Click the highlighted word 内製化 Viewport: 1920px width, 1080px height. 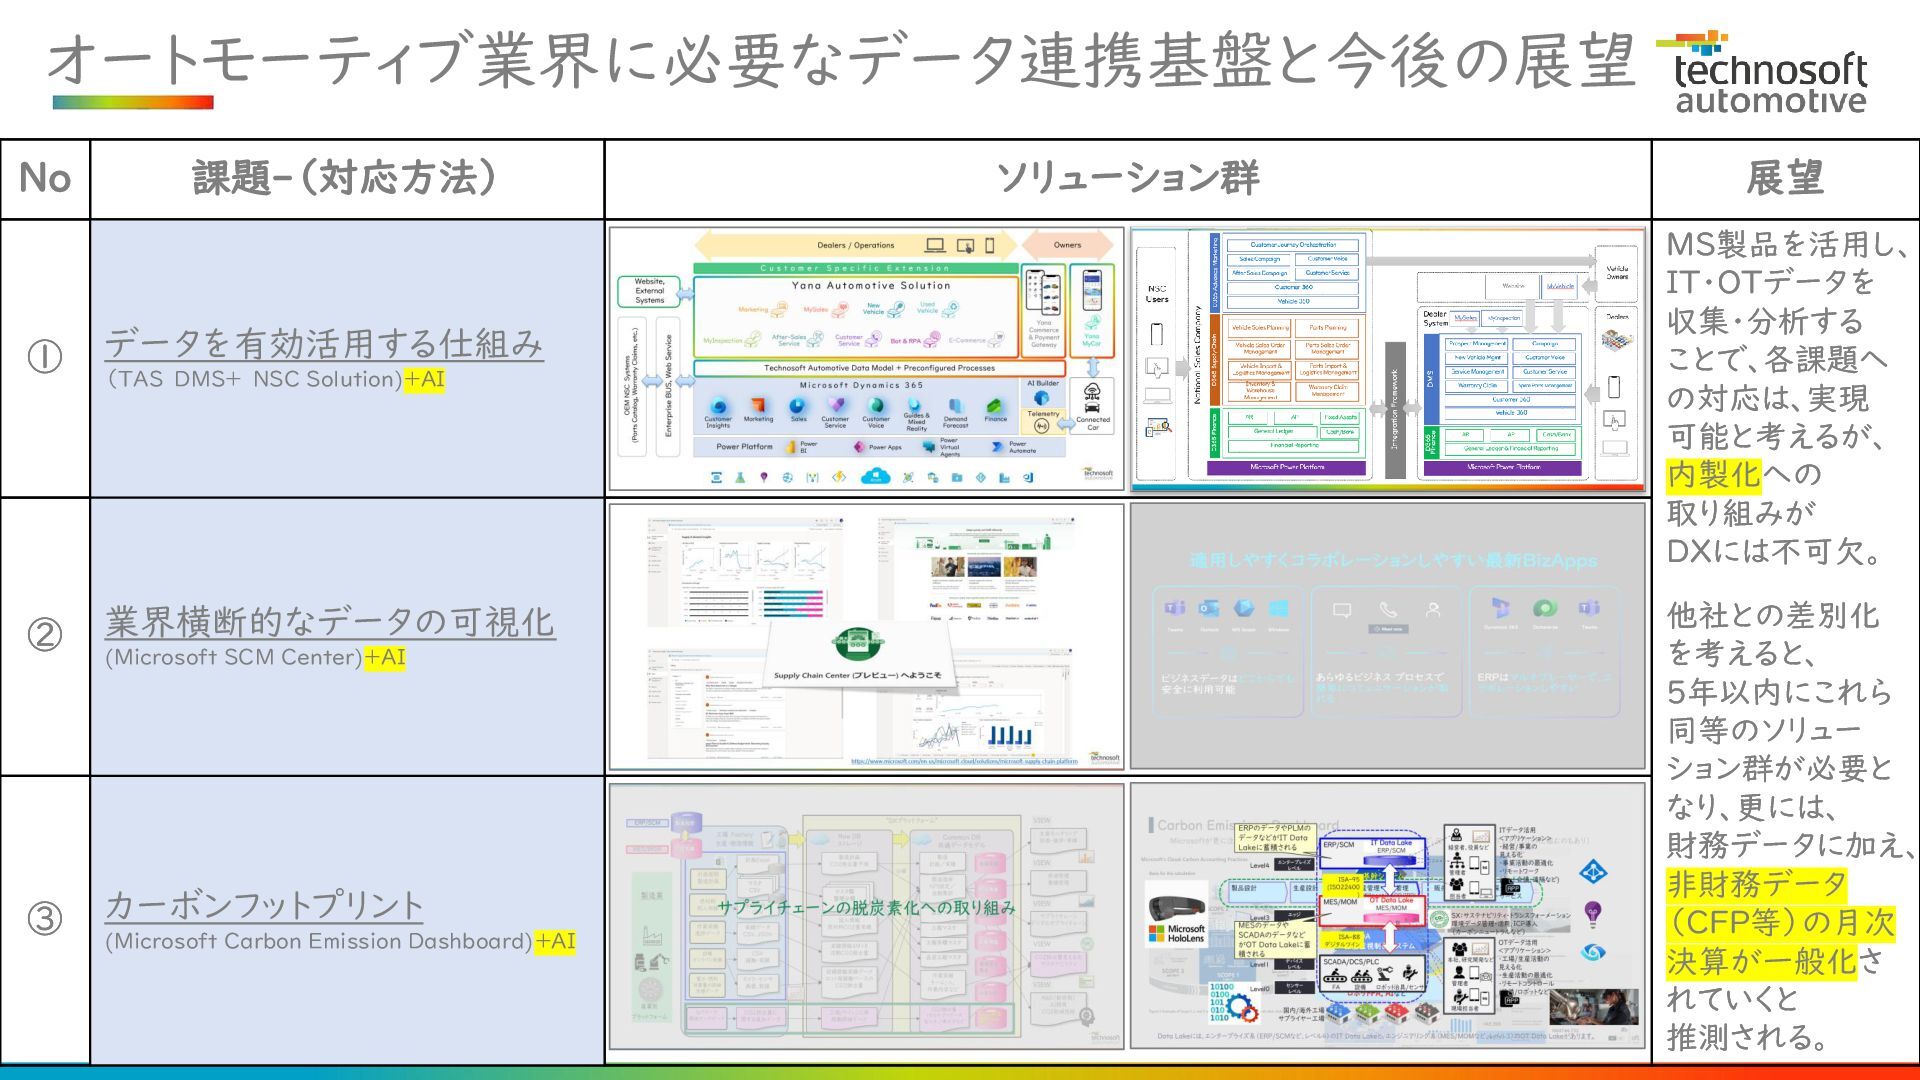point(1713,474)
